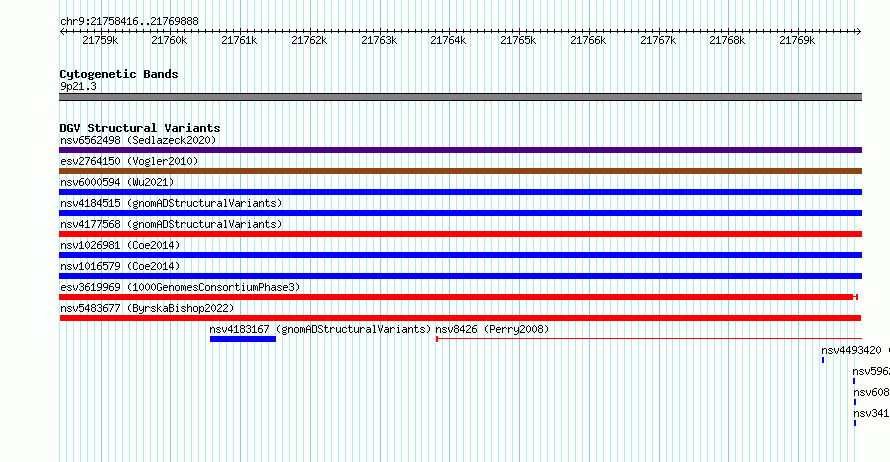This screenshot has height=462, width=890.
Task: Open the nsv1016579 (Coe2014) label
Action: pyautogui.click(x=120, y=266)
